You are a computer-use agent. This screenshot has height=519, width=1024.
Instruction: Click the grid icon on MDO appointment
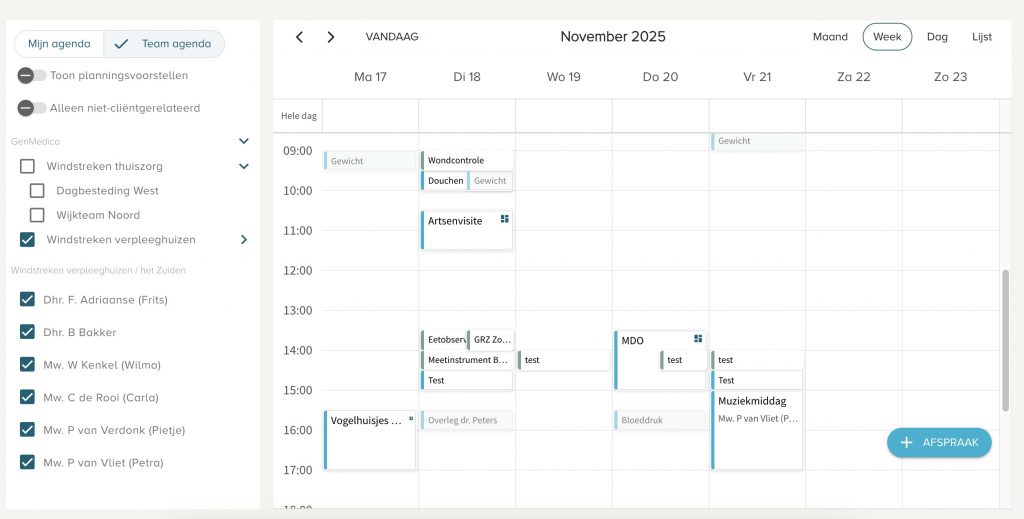tap(698, 339)
